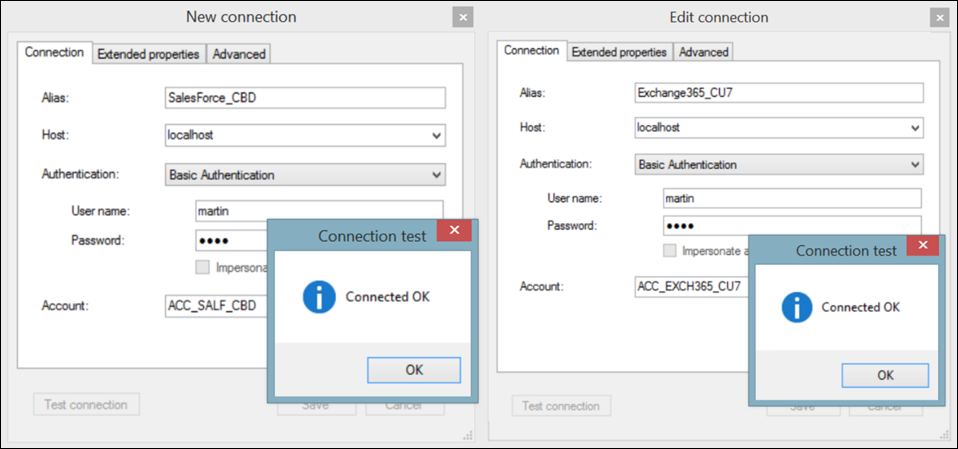Viewport: 958px width, 449px height.
Task: Click Test connection button in New connection
Action: 86,404
